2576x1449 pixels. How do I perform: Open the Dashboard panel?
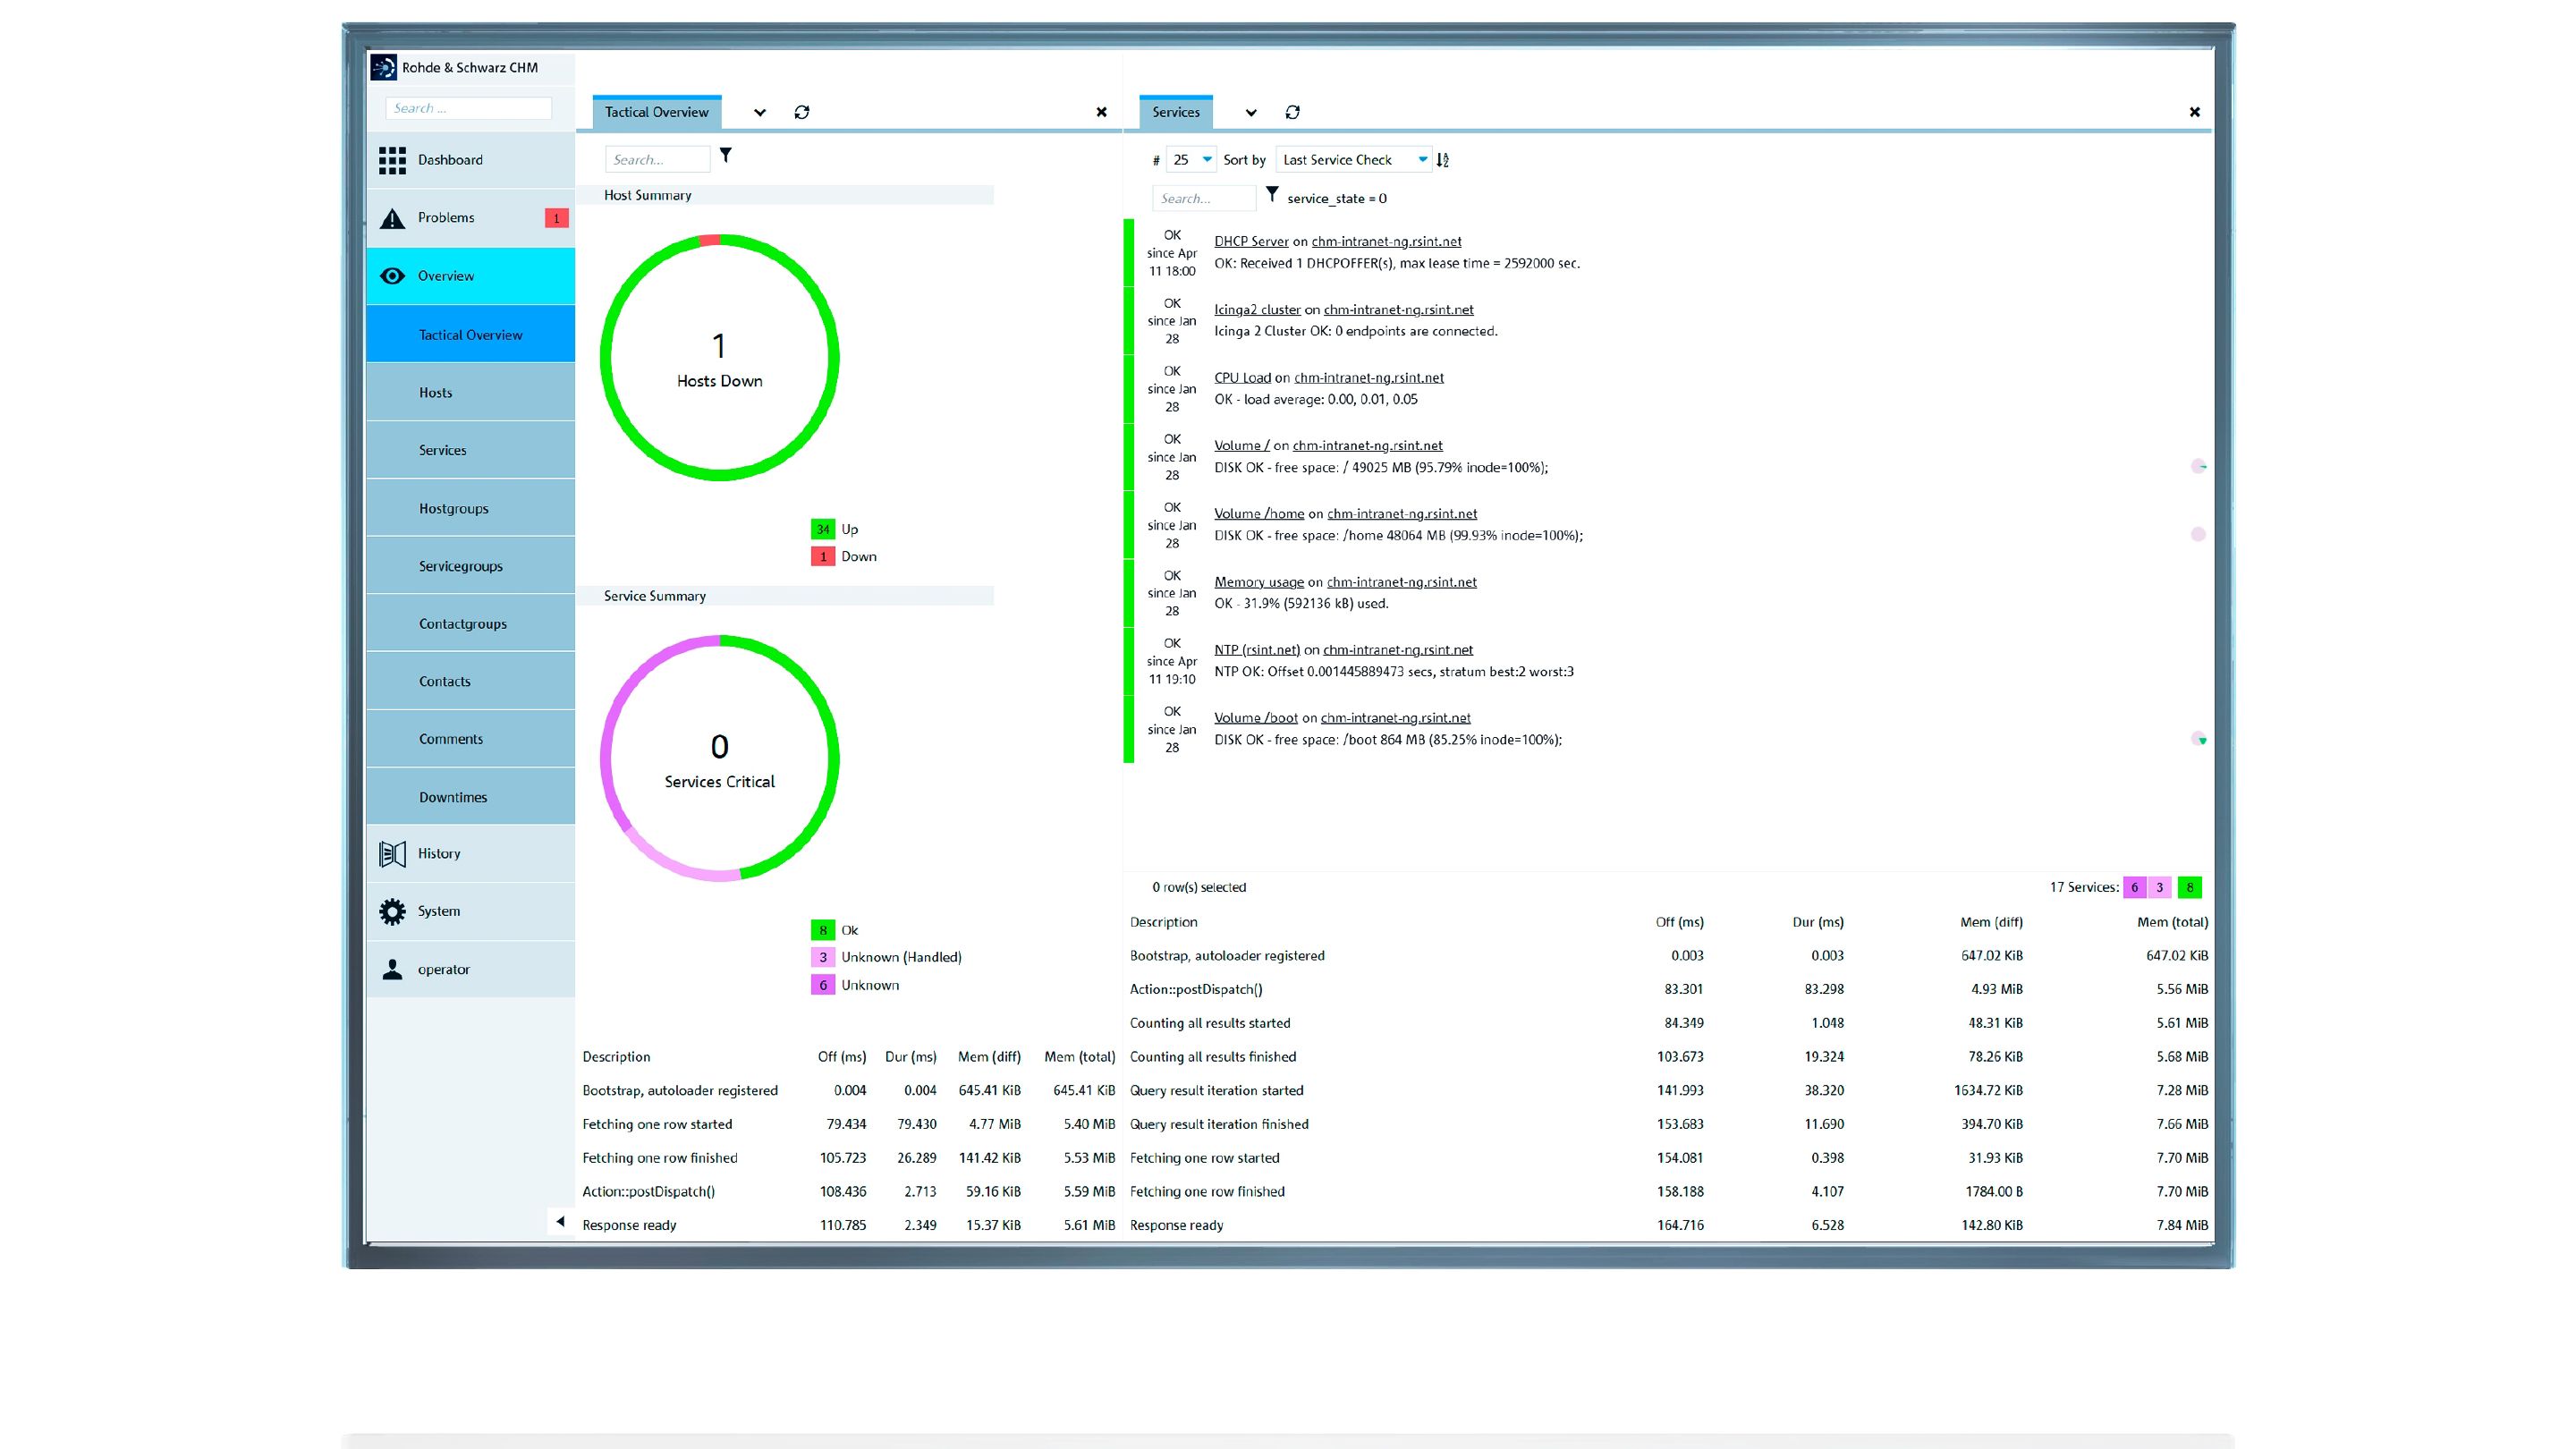pos(450,160)
